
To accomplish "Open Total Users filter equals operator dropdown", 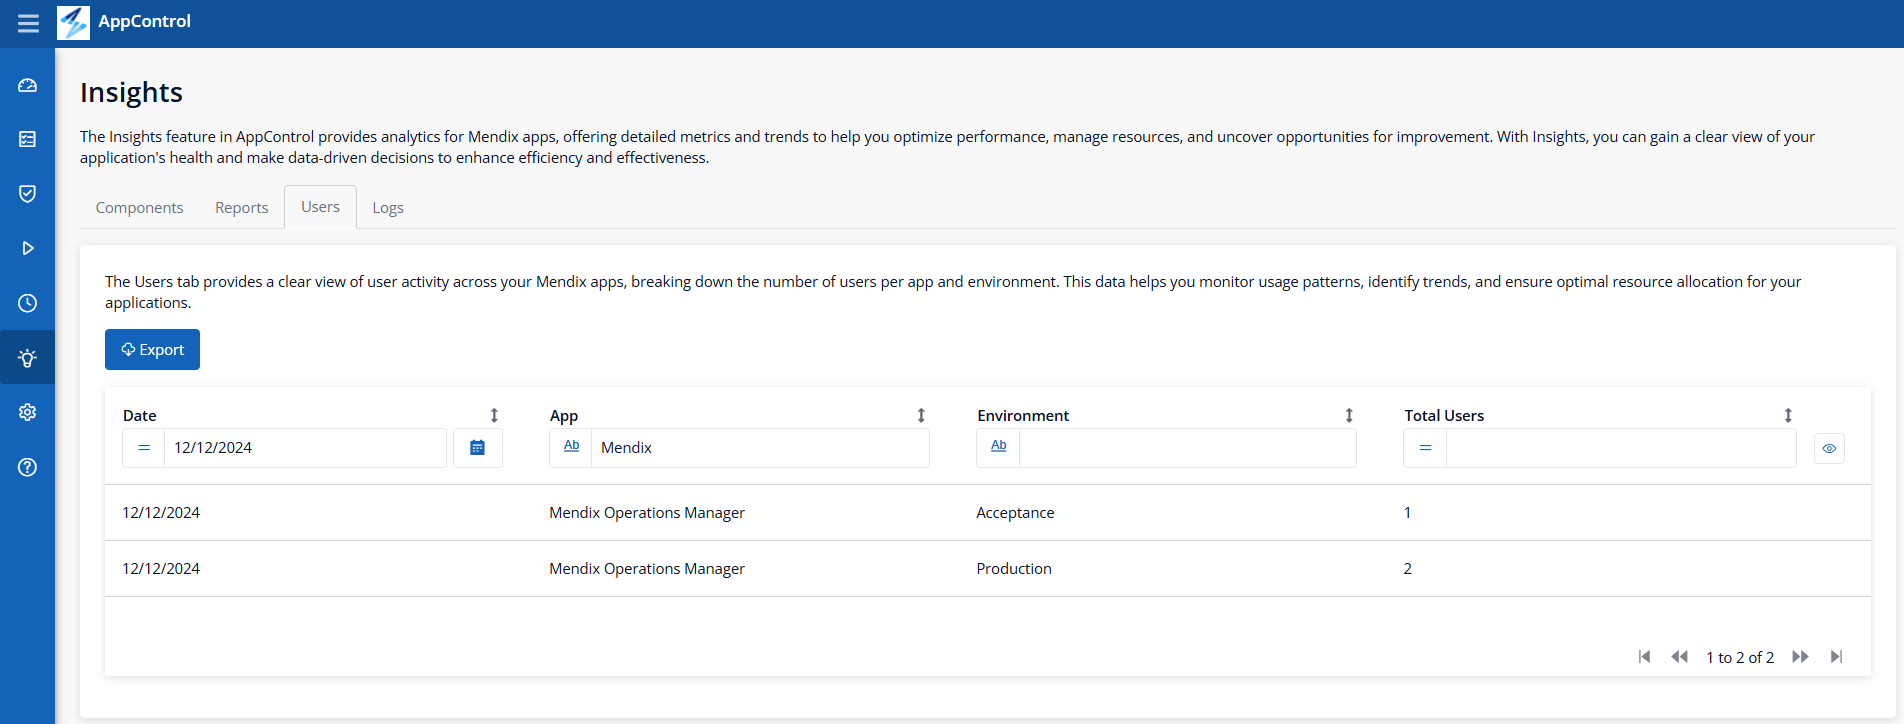I will pos(1425,448).
